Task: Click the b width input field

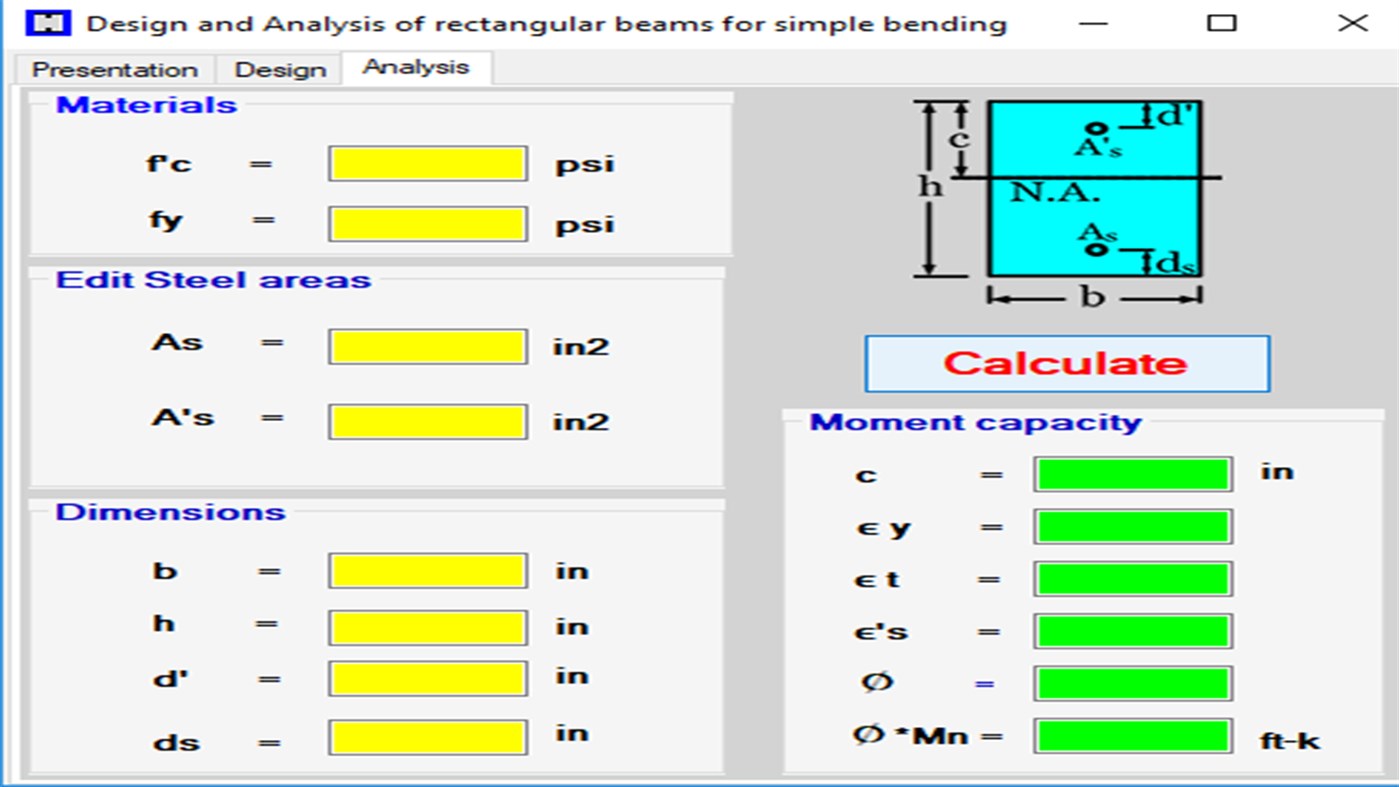Action: (427, 571)
